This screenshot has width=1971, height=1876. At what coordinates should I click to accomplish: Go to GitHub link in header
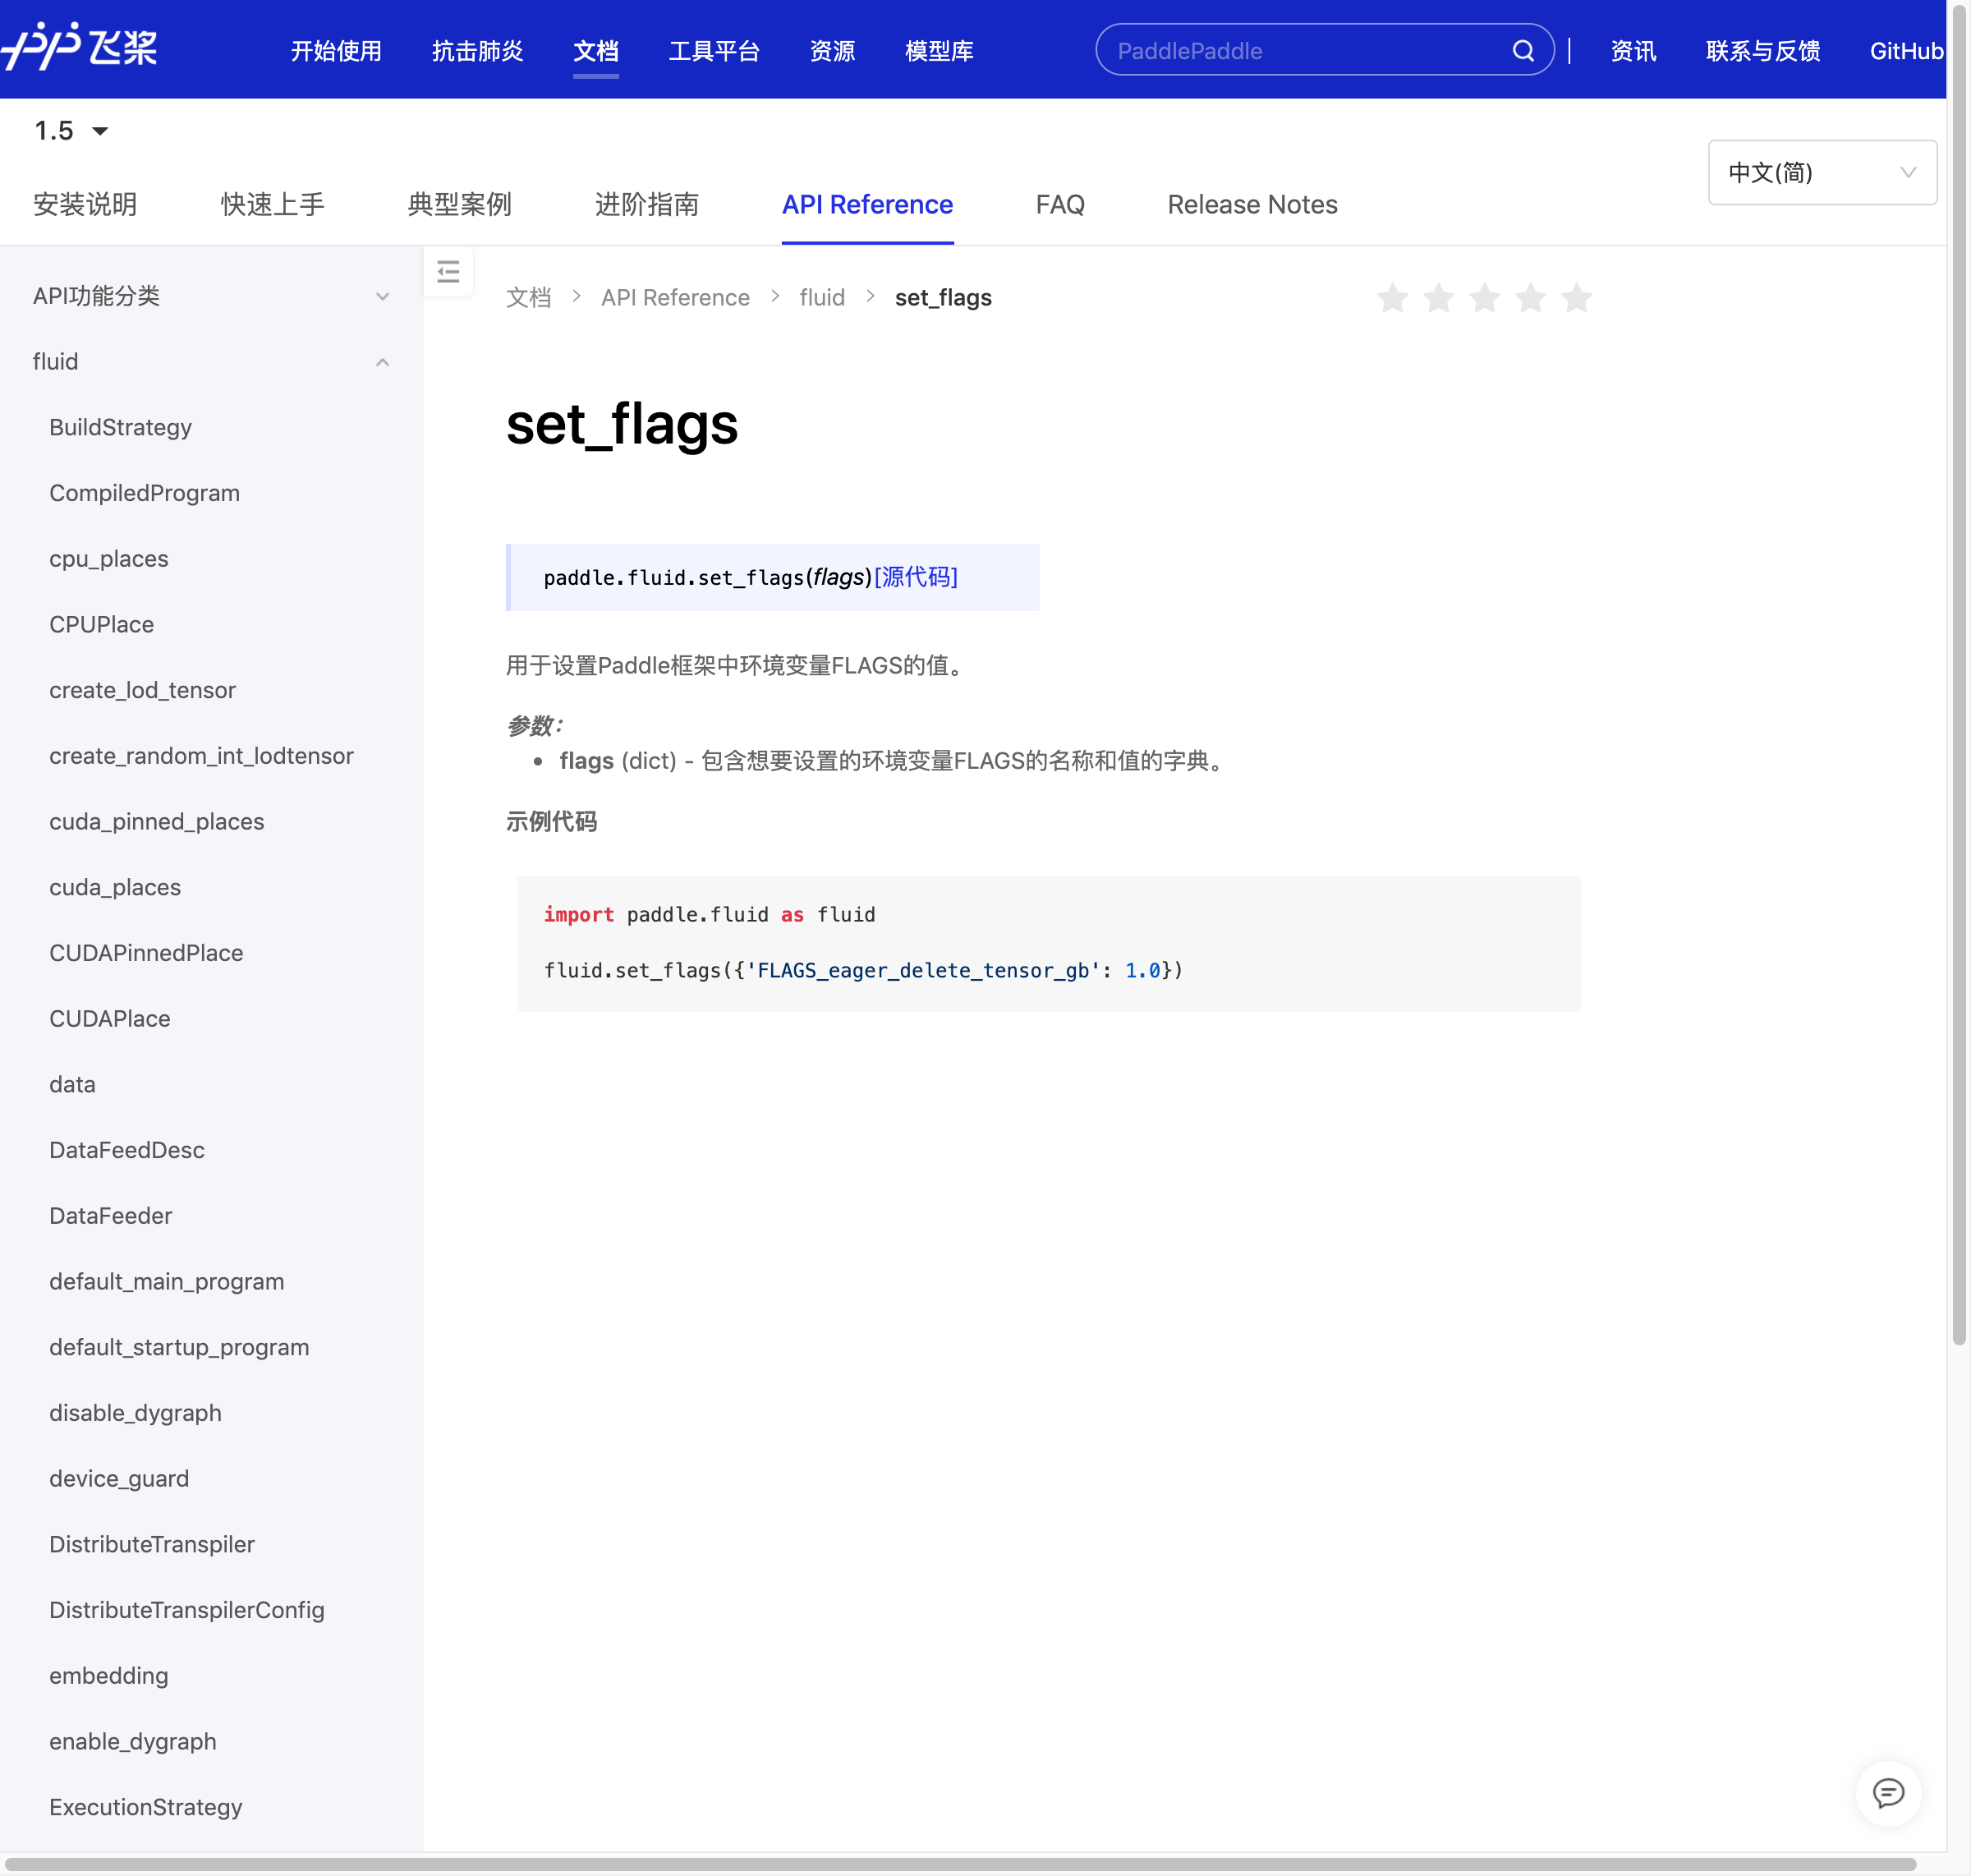tap(1905, 51)
